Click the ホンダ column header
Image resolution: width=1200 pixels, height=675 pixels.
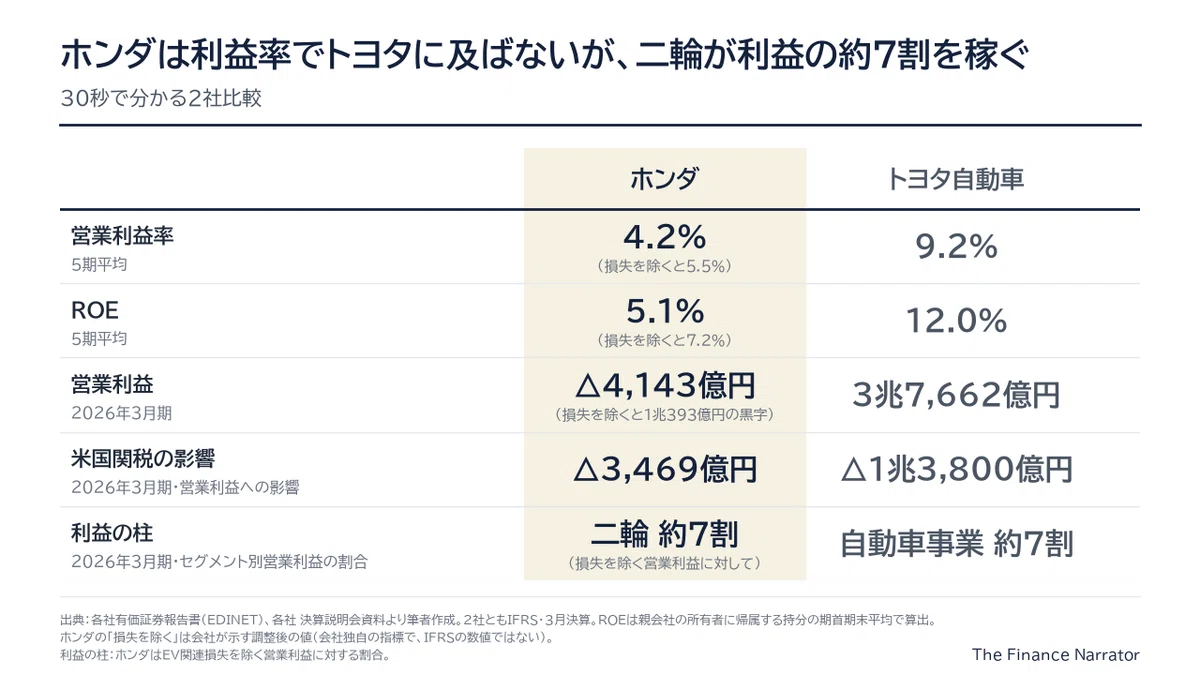665,179
